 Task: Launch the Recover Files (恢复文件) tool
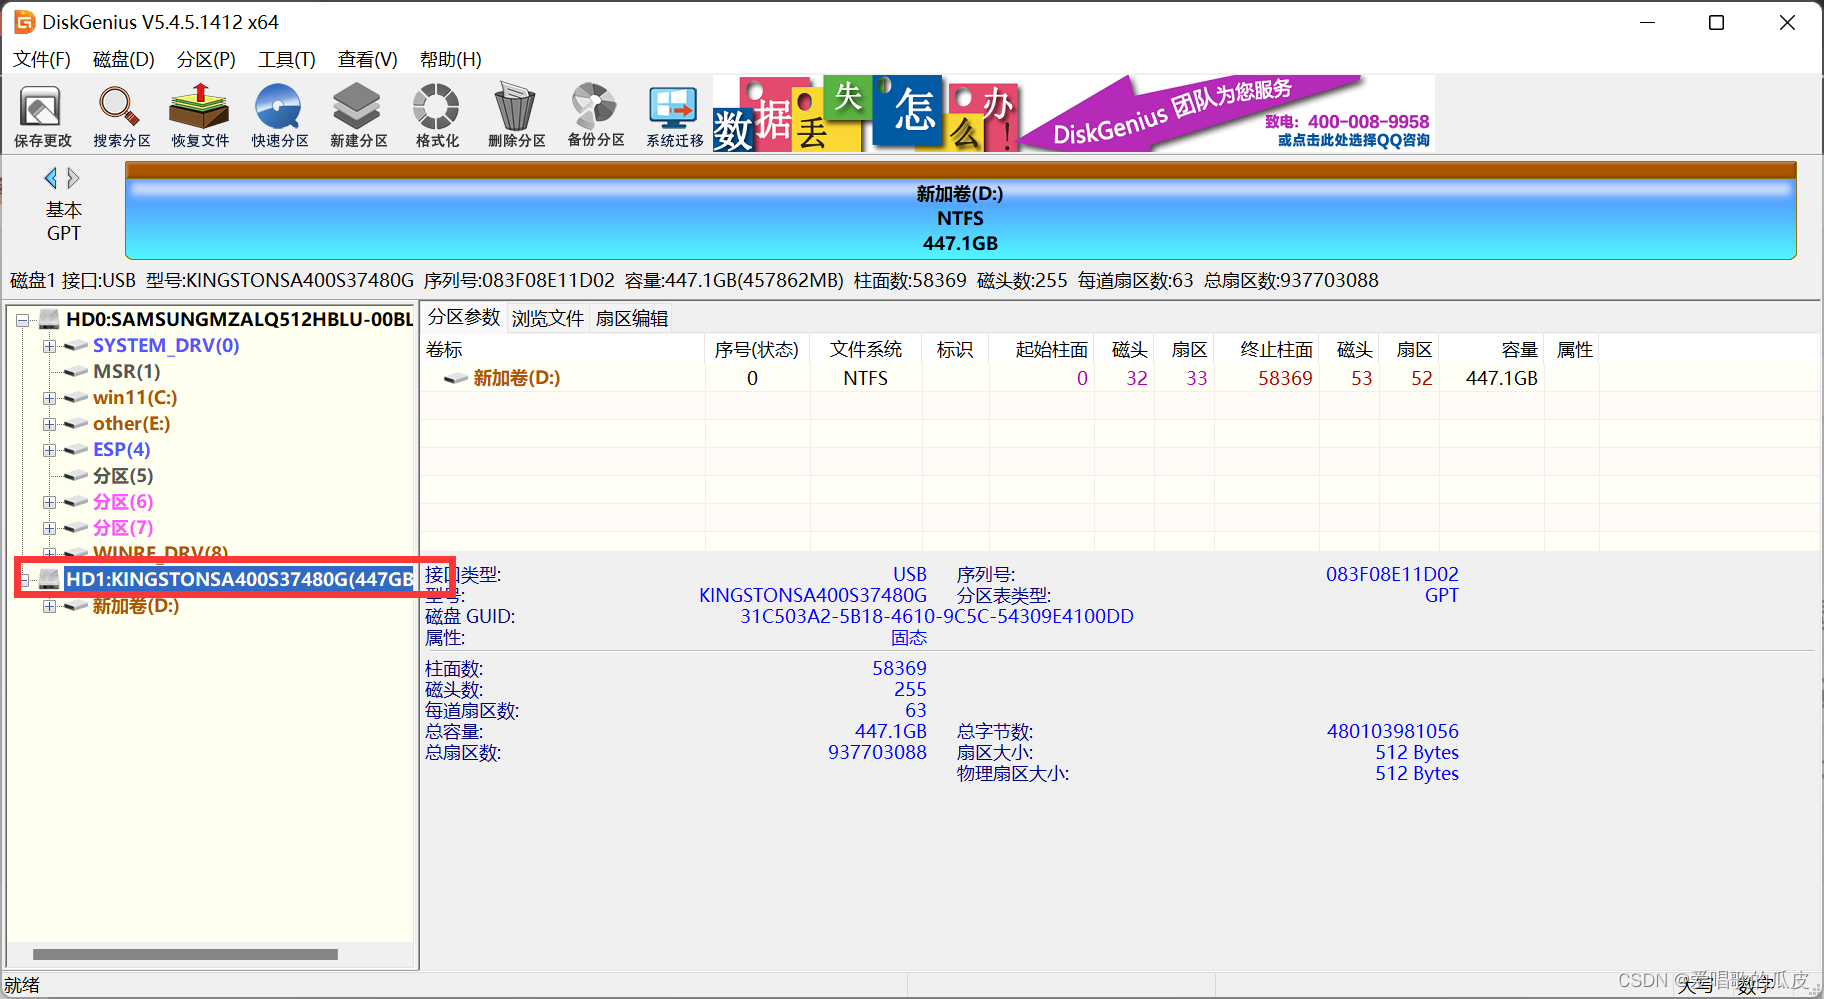click(200, 115)
